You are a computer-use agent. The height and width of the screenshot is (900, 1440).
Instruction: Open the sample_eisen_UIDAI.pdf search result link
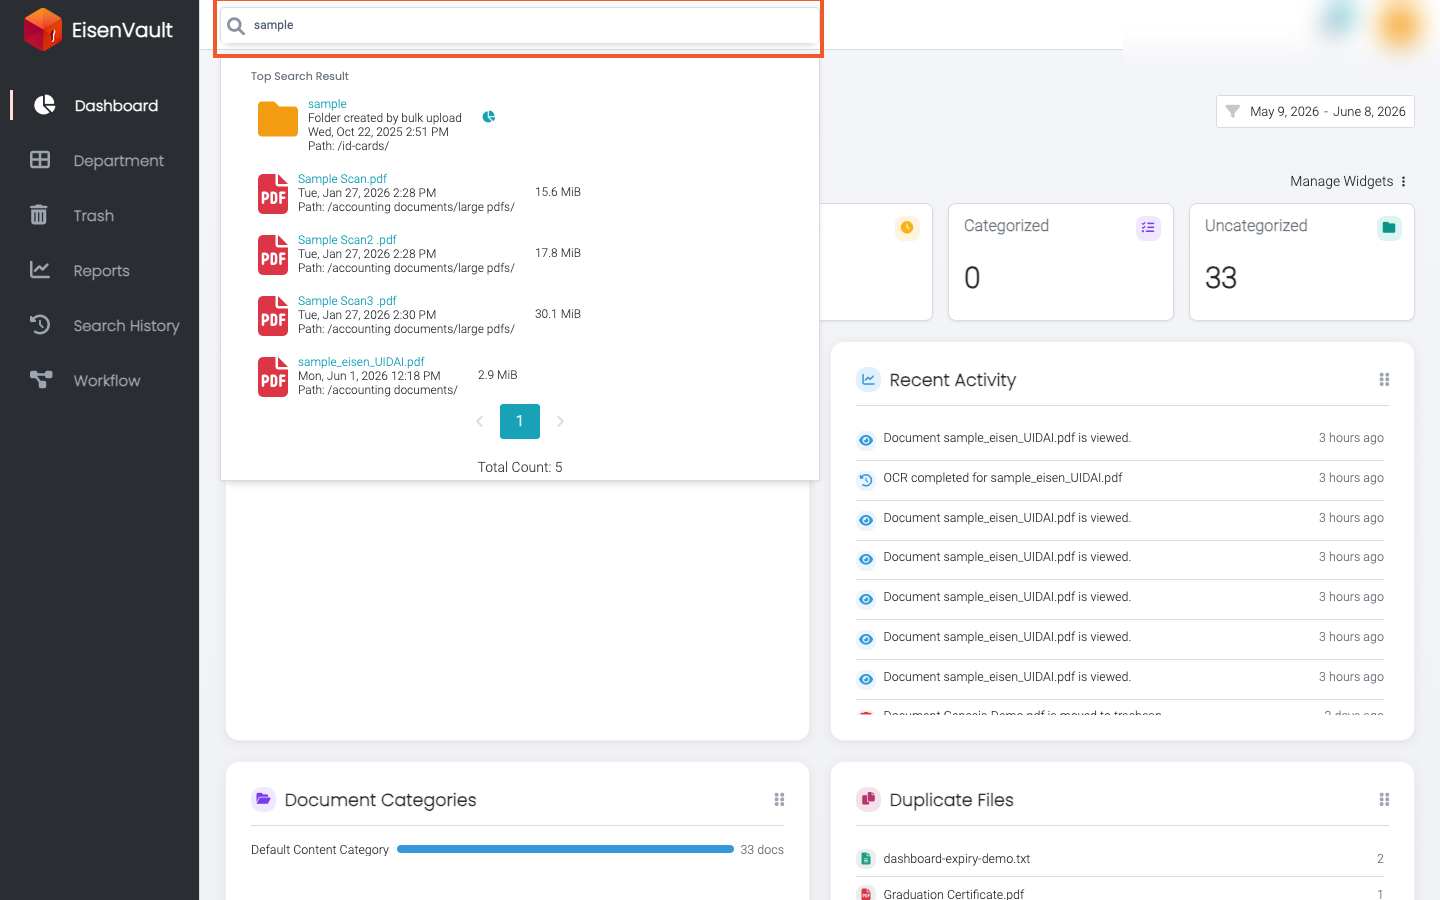[x=361, y=362]
